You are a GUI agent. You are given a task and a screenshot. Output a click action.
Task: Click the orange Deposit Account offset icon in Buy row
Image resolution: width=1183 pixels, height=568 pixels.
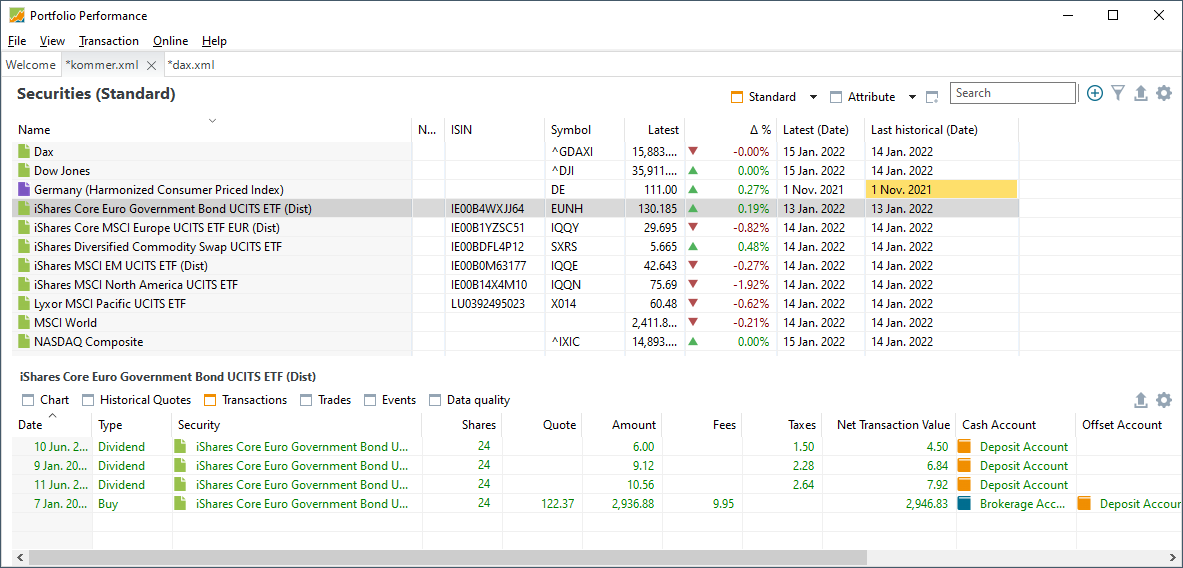(x=1084, y=503)
